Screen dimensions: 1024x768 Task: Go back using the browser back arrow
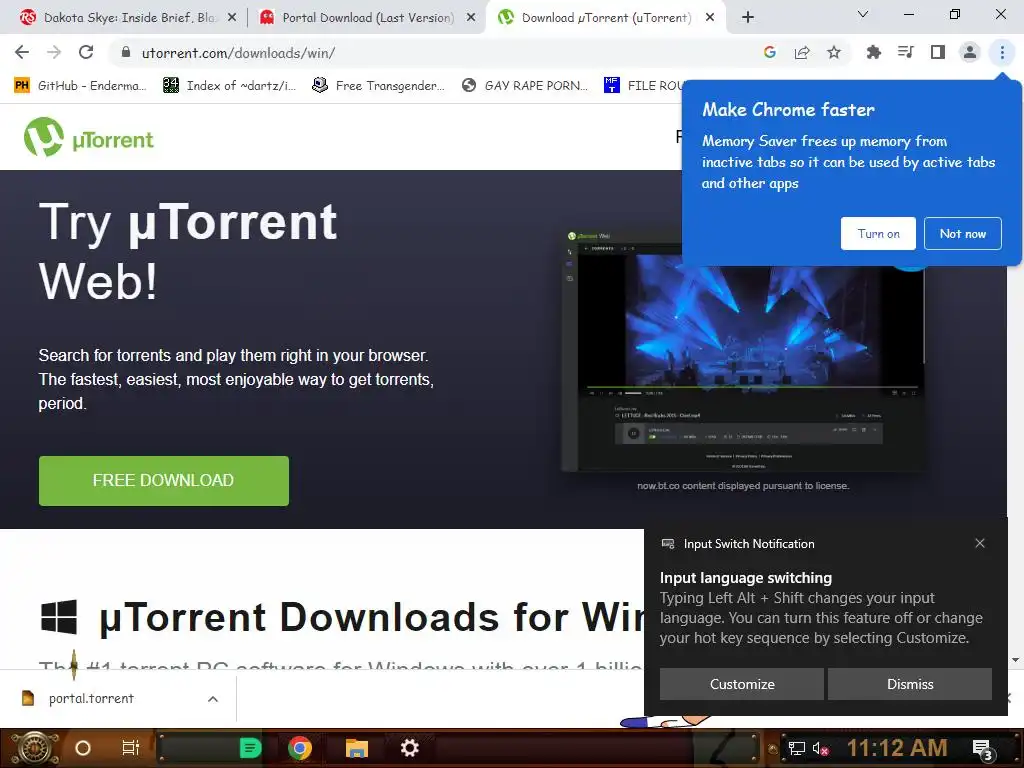22,52
